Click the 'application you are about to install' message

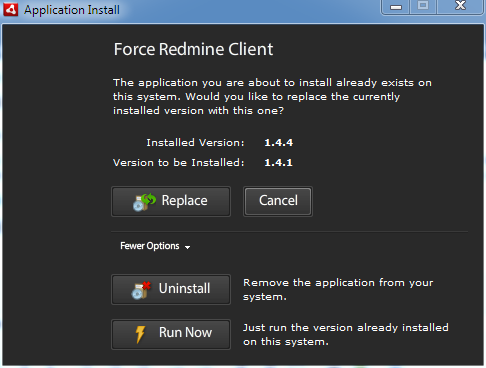[x=272, y=96]
